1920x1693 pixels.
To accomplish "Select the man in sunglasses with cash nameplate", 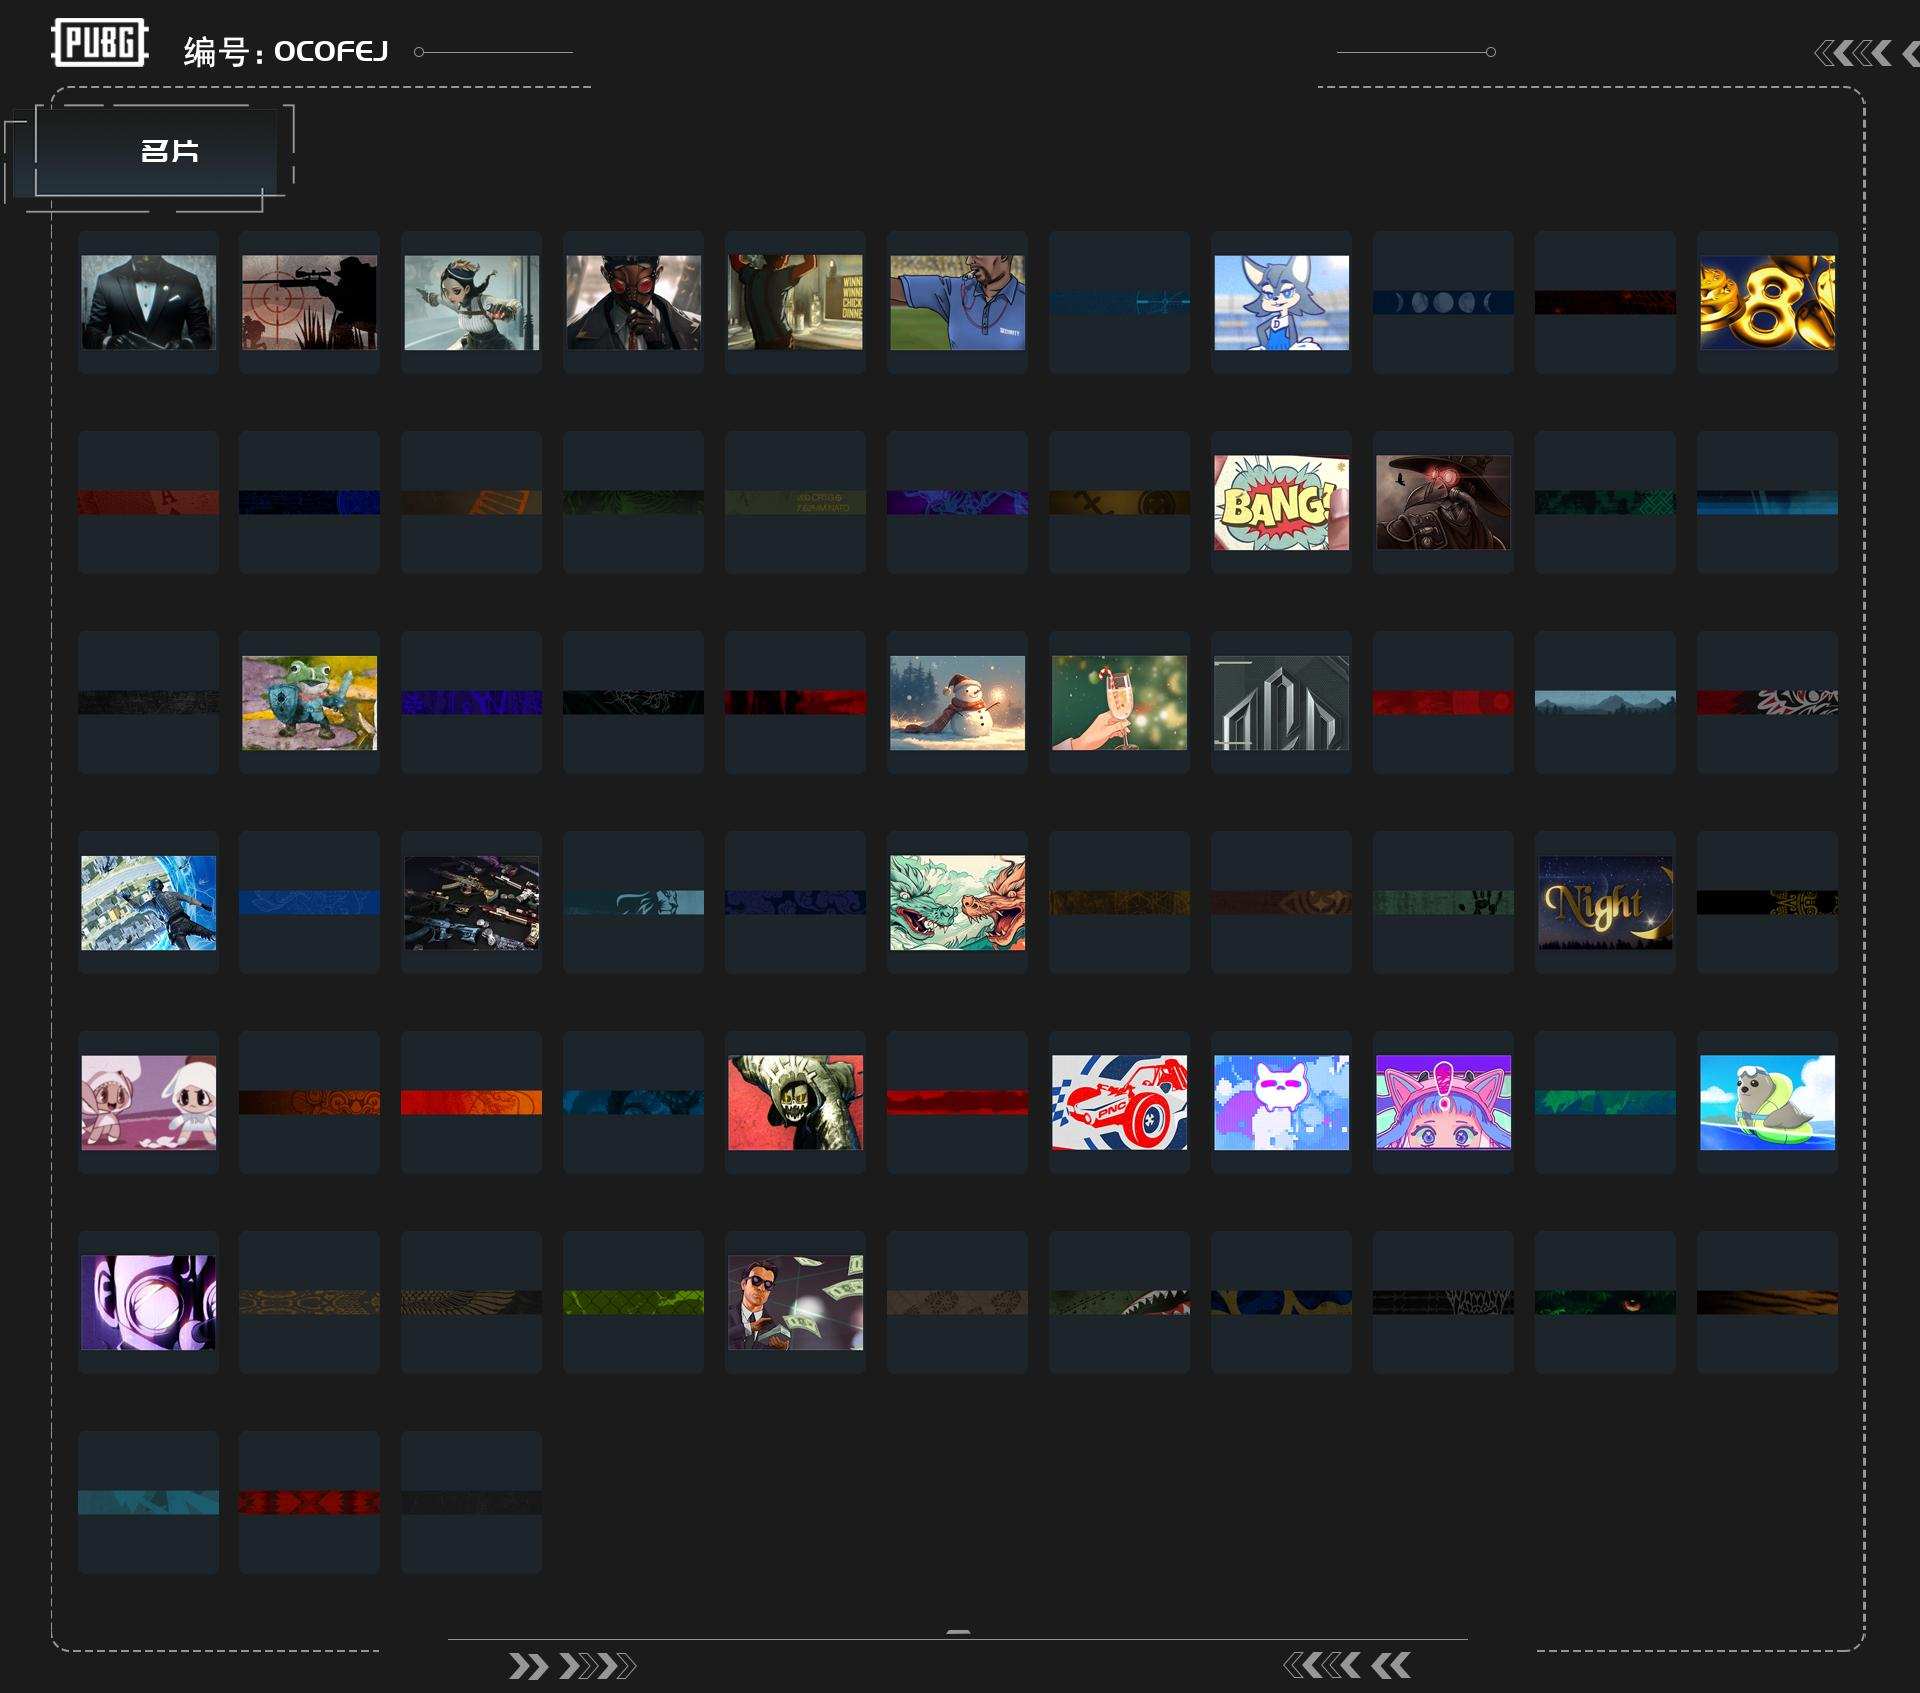I will (x=796, y=1302).
